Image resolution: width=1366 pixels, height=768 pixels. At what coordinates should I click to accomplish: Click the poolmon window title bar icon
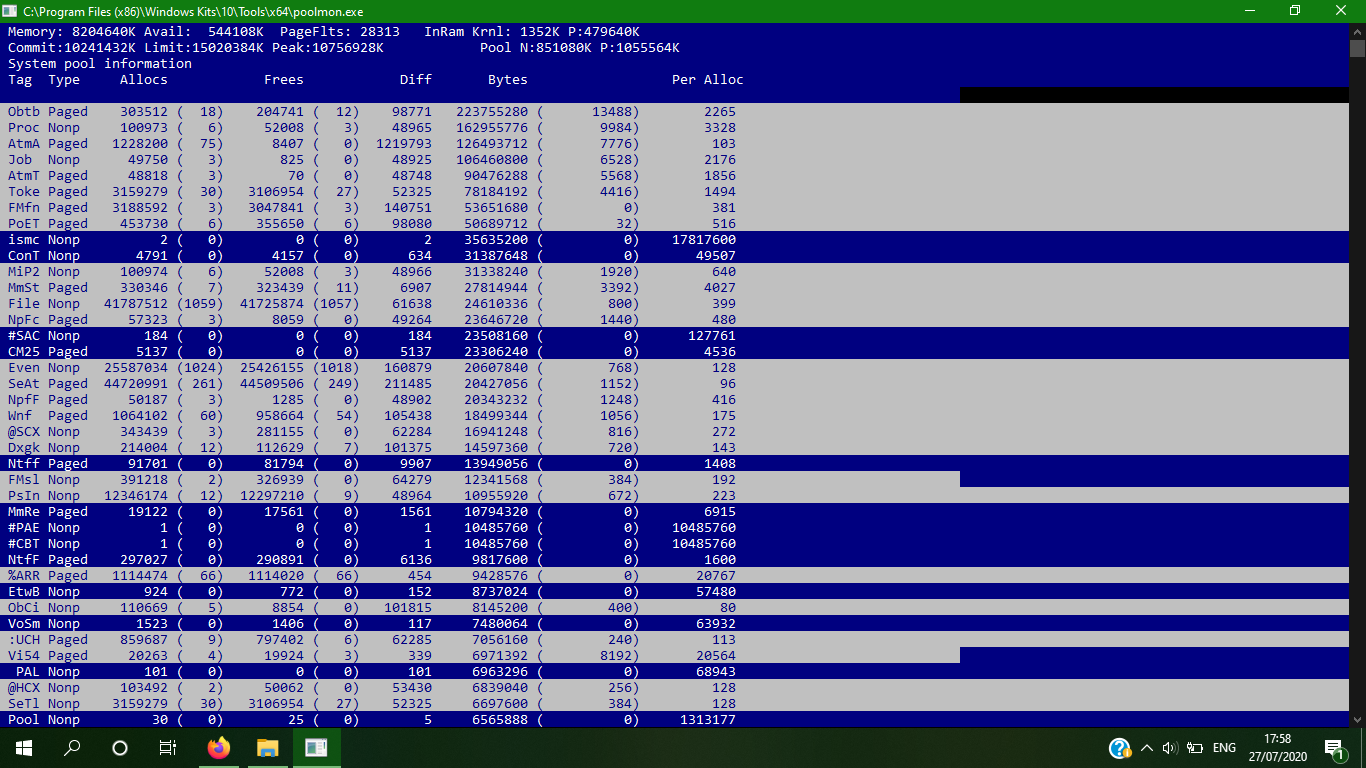click(11, 10)
